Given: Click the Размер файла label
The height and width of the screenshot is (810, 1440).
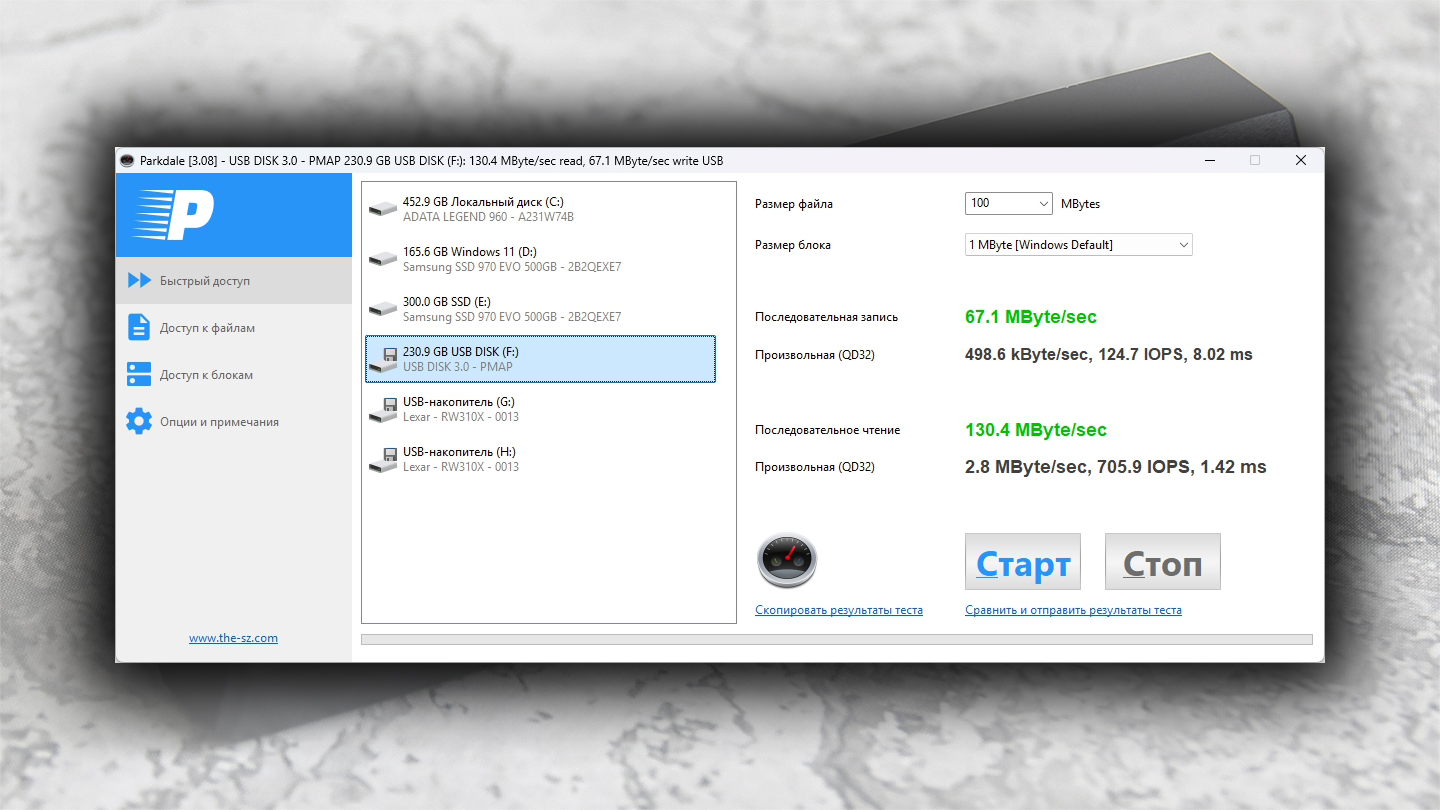Looking at the screenshot, I should pos(794,204).
